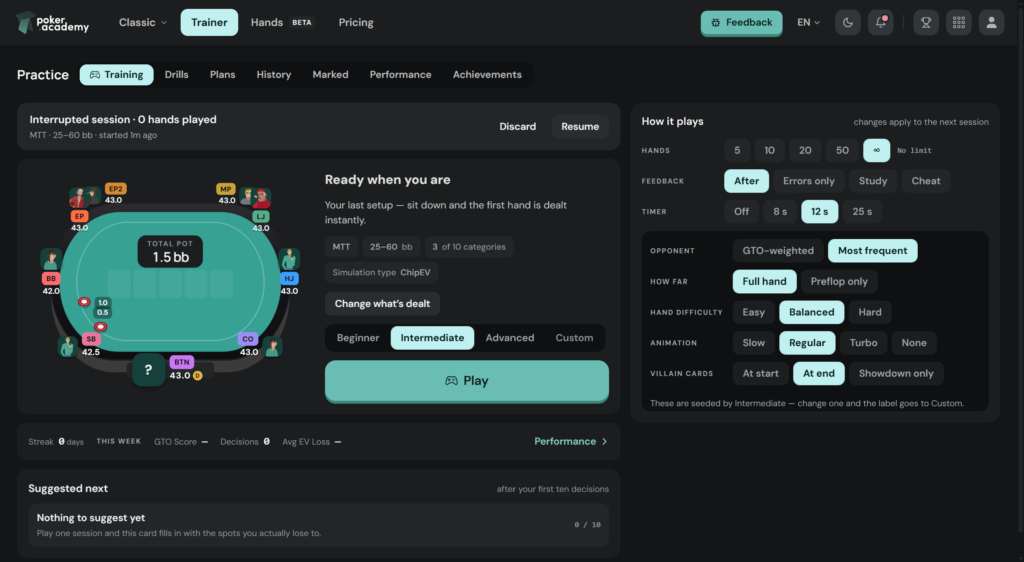The image size is (1024, 562).
Task: Click the Total Pot 1.5 bb display
Action: point(170,251)
